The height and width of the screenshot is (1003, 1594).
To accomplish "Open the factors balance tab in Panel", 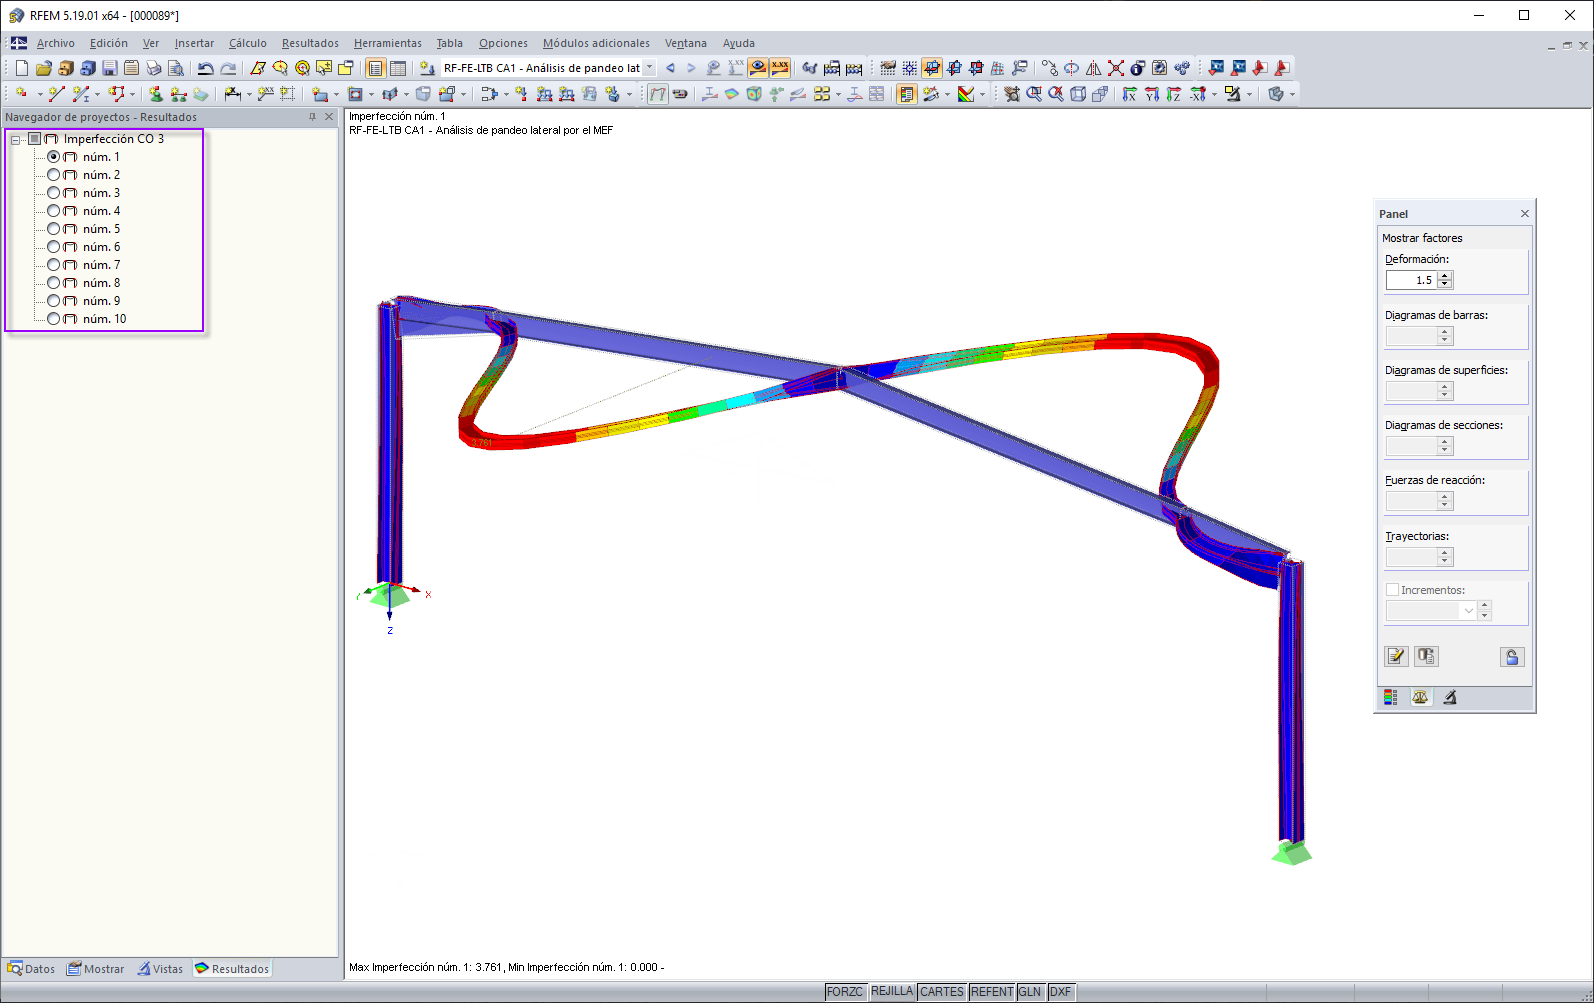I will [x=1420, y=697].
